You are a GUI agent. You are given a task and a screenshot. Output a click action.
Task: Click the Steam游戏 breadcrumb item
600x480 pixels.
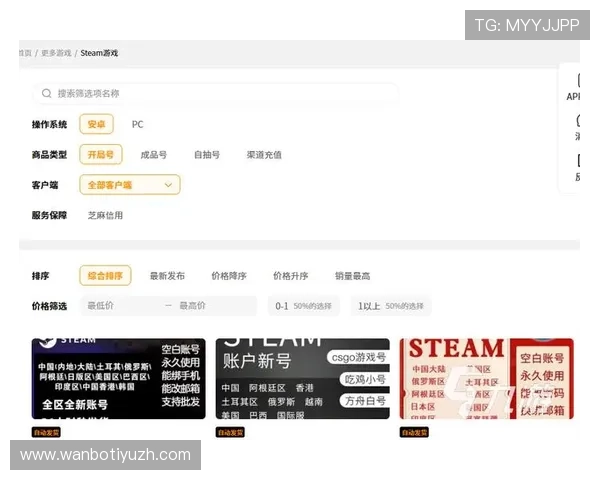99,53
